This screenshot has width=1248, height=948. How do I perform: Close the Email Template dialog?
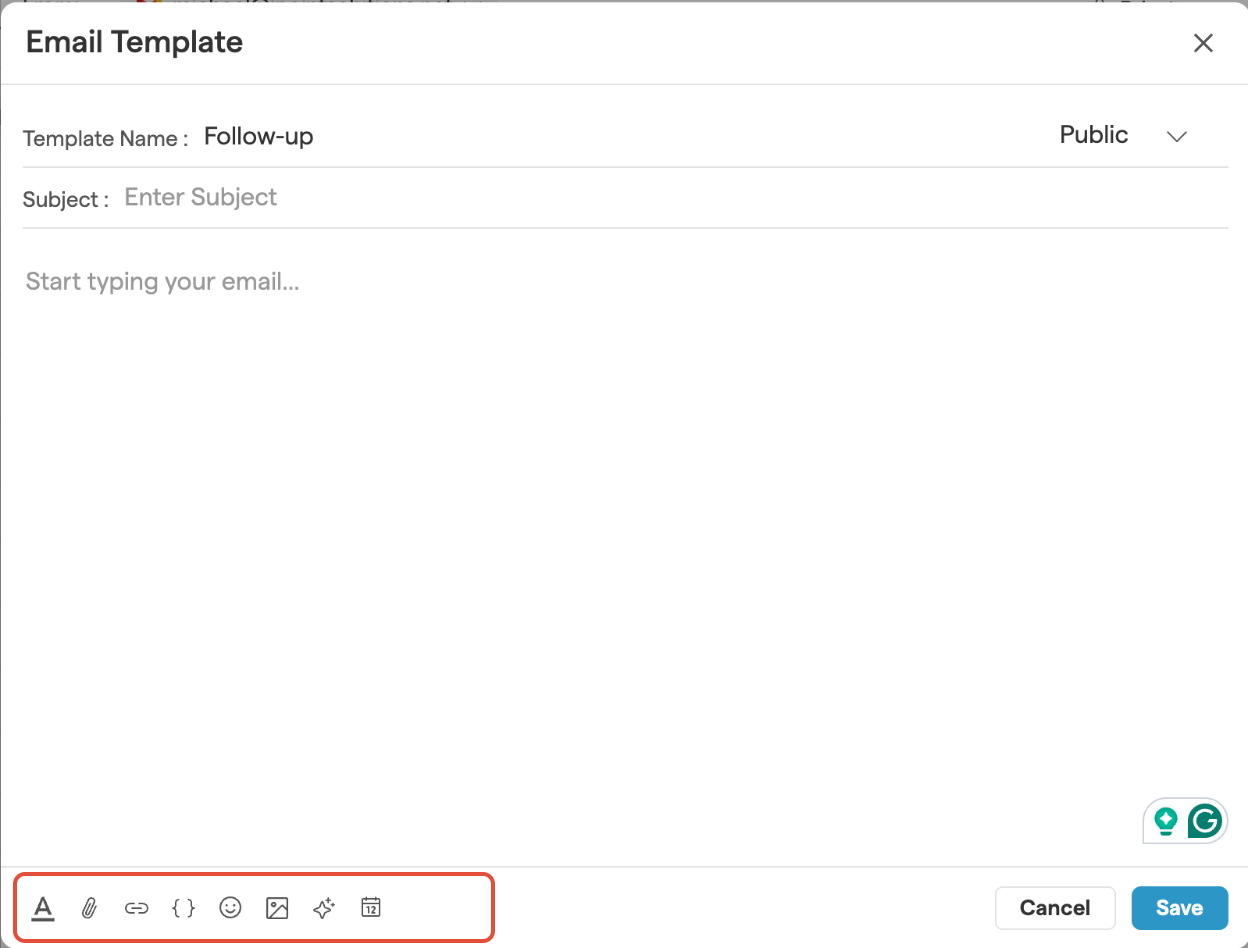pyautogui.click(x=1203, y=43)
